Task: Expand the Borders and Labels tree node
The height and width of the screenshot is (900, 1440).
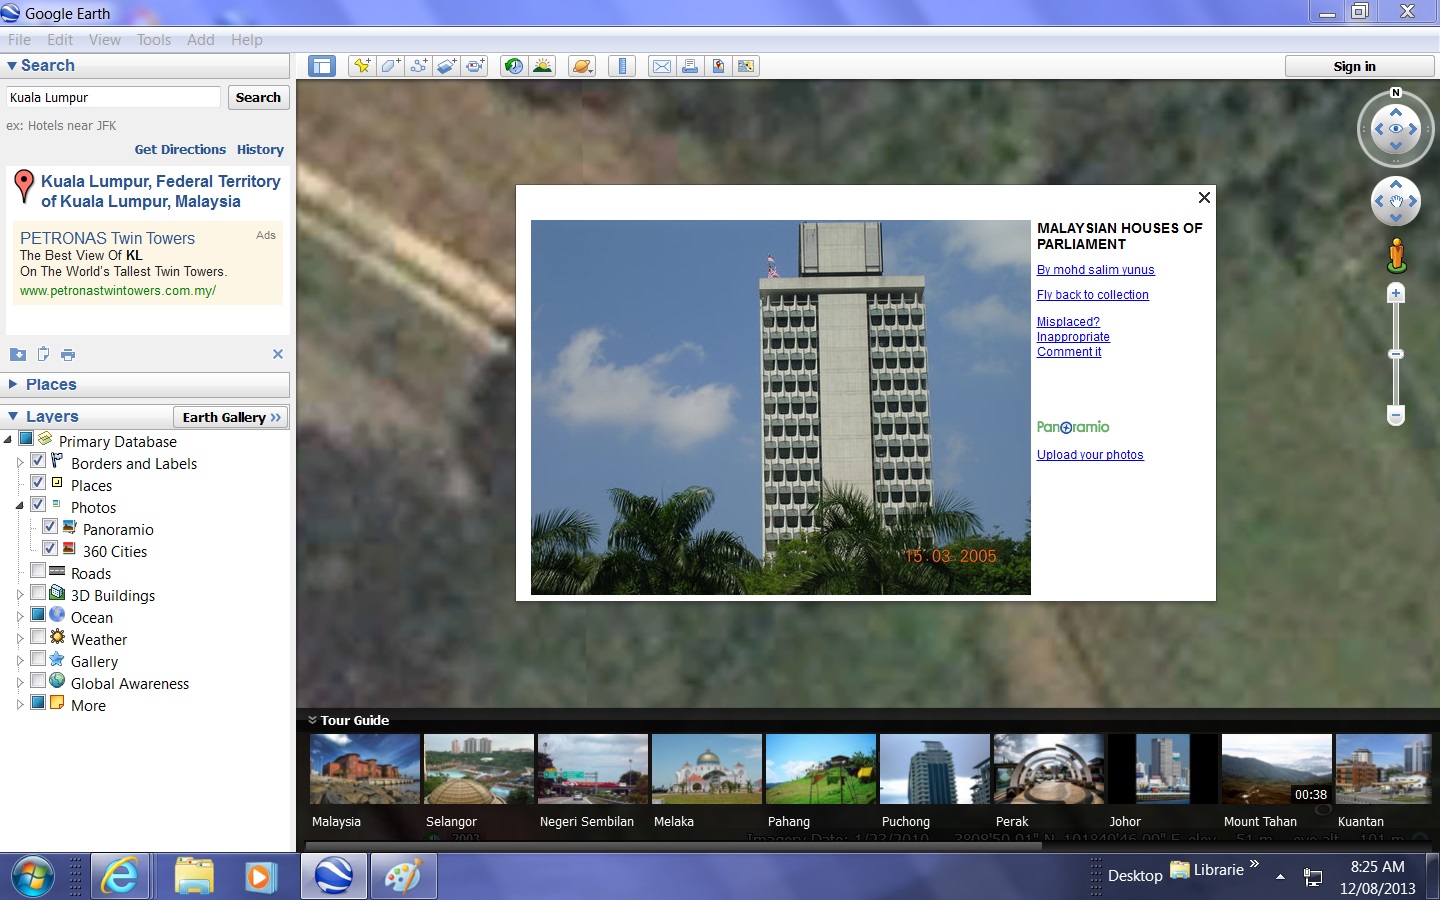Action: point(19,463)
